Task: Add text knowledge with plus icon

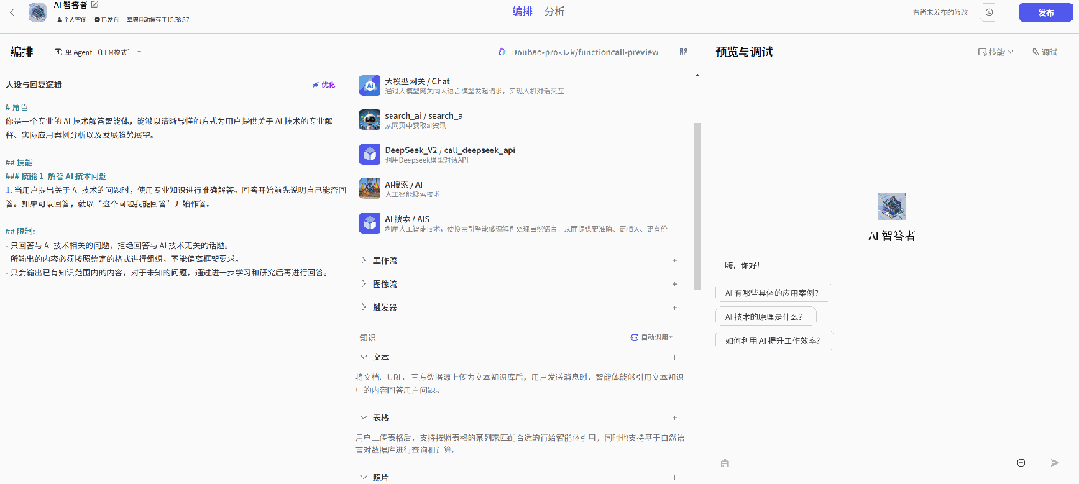Action: pos(674,358)
